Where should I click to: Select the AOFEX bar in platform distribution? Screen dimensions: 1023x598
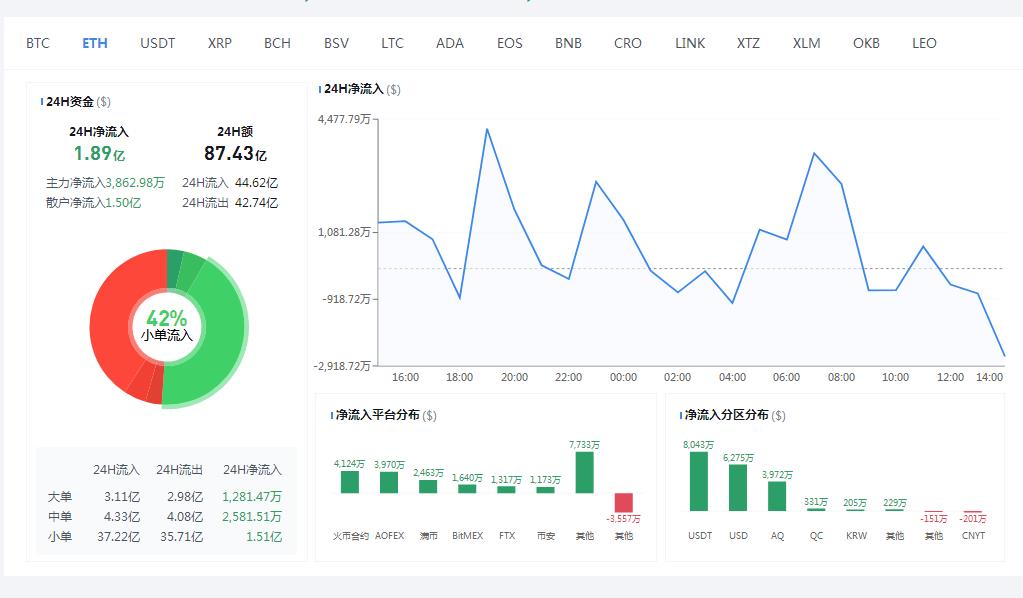click(389, 482)
